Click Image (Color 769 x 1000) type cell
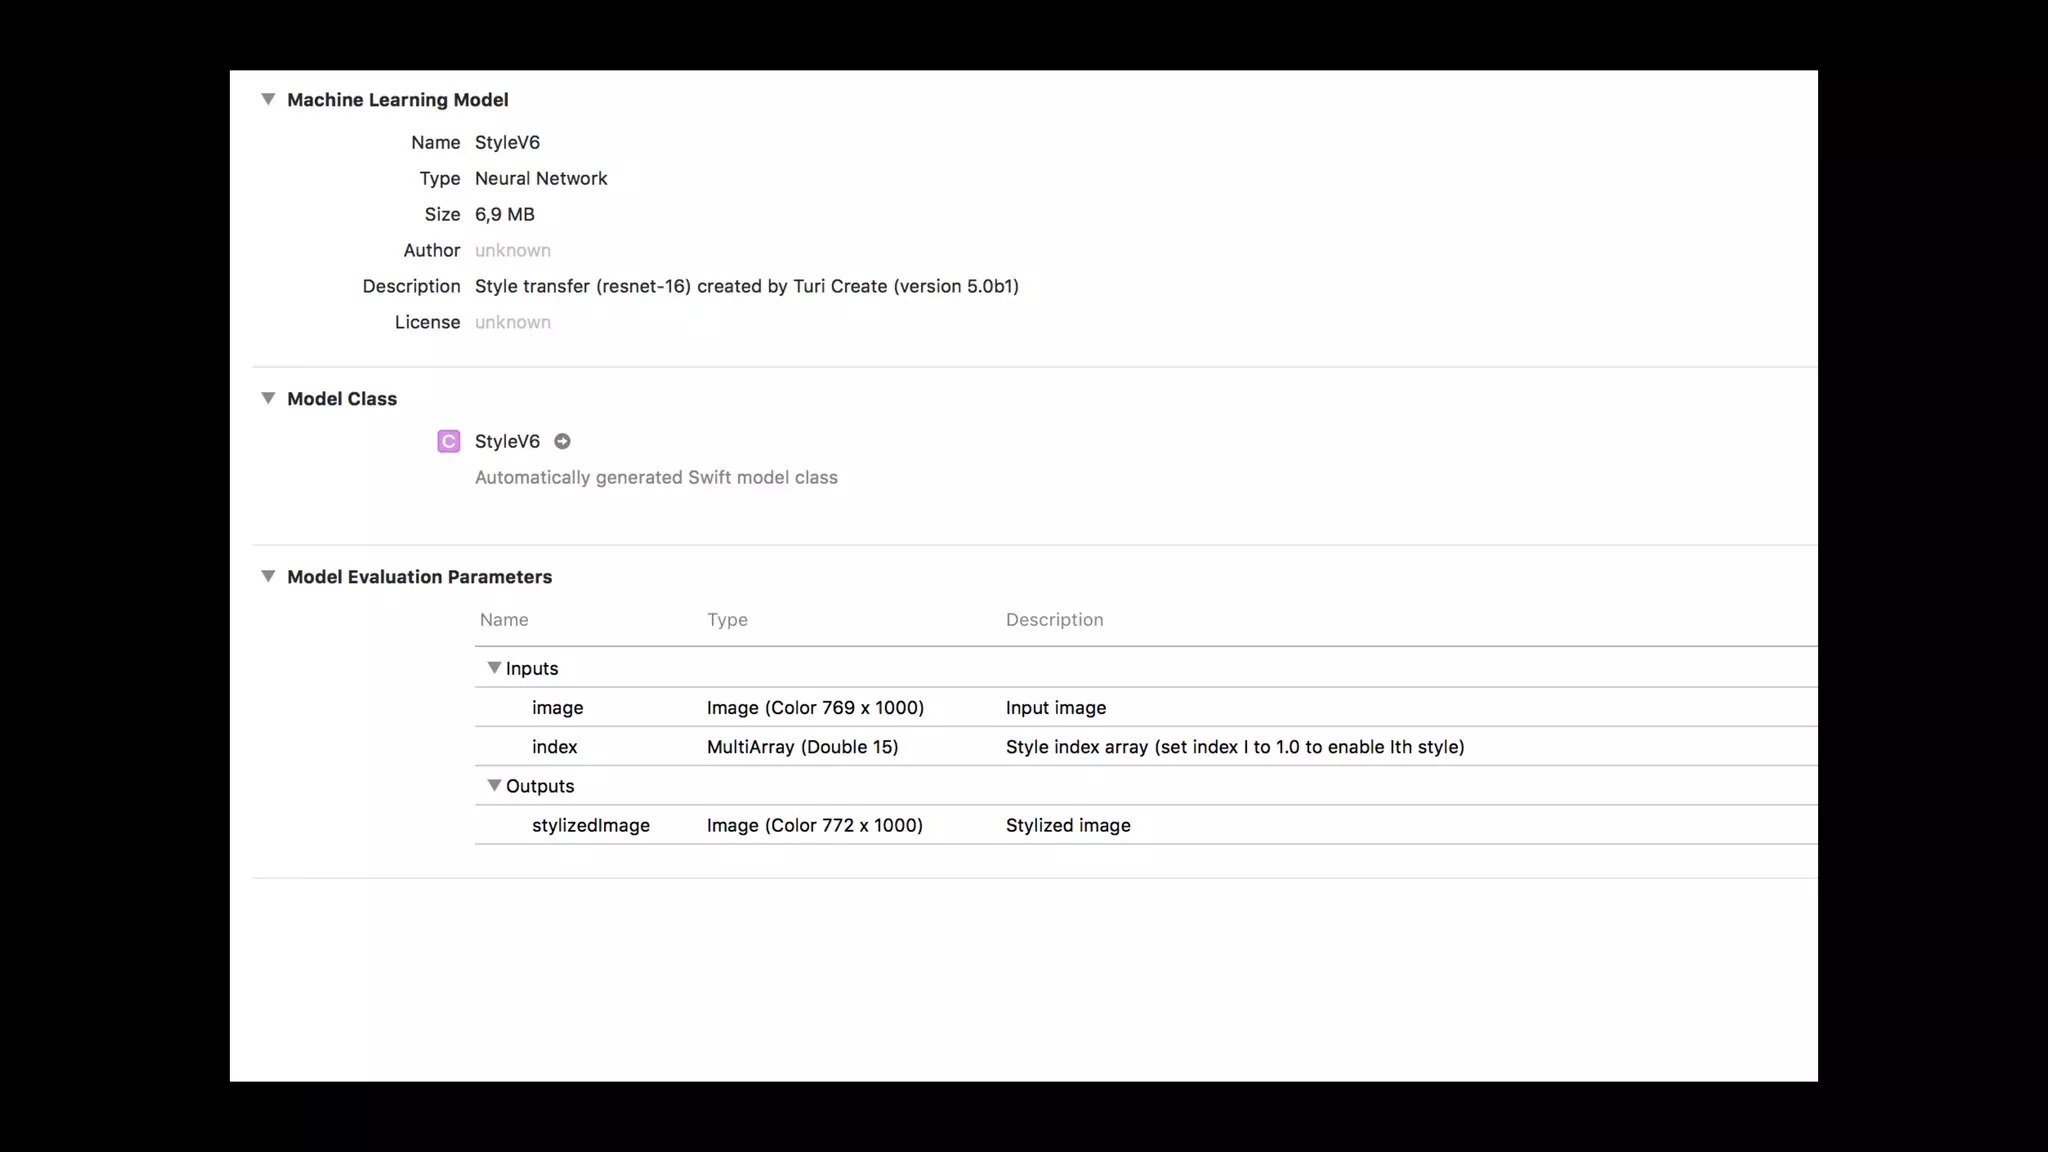2048x1152 pixels. (x=815, y=708)
